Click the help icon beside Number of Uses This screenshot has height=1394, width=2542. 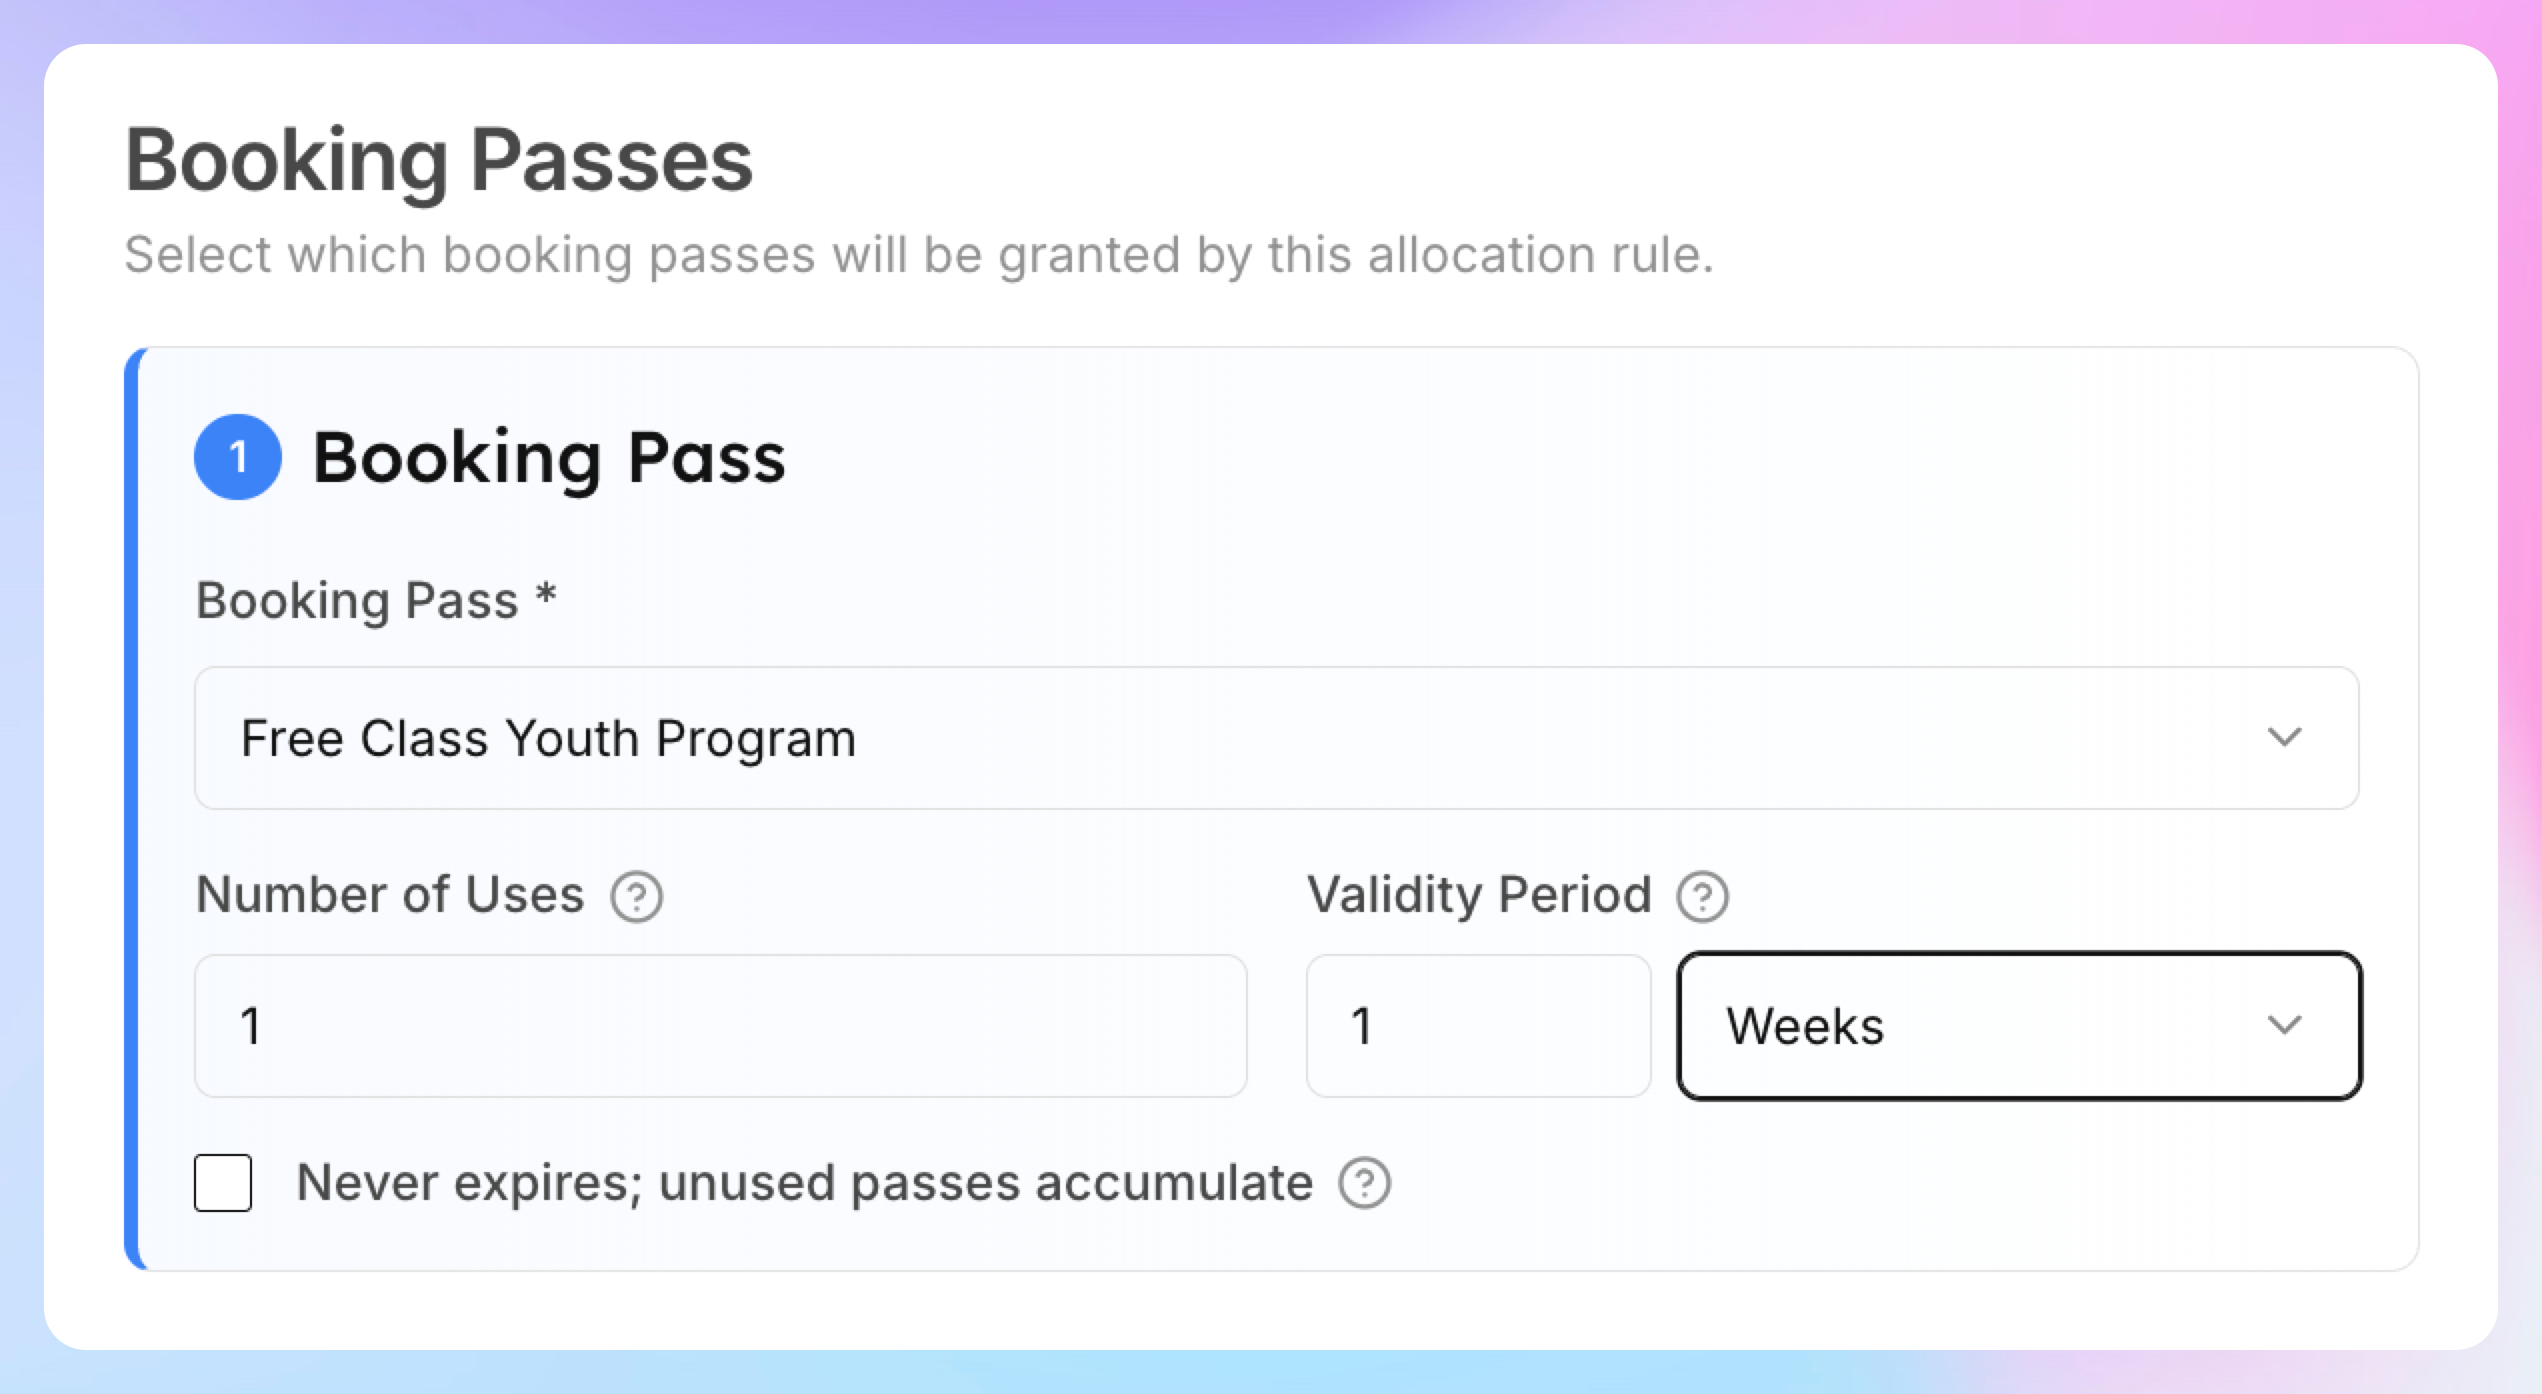click(636, 896)
